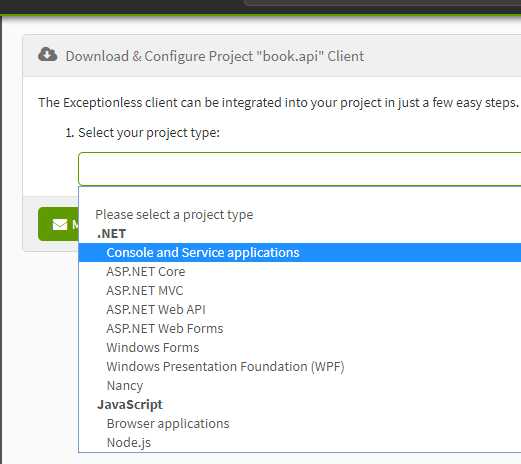Click the .NET group heading
Image resolution: width=521 pixels, height=464 pixels.
pyautogui.click(x=111, y=234)
